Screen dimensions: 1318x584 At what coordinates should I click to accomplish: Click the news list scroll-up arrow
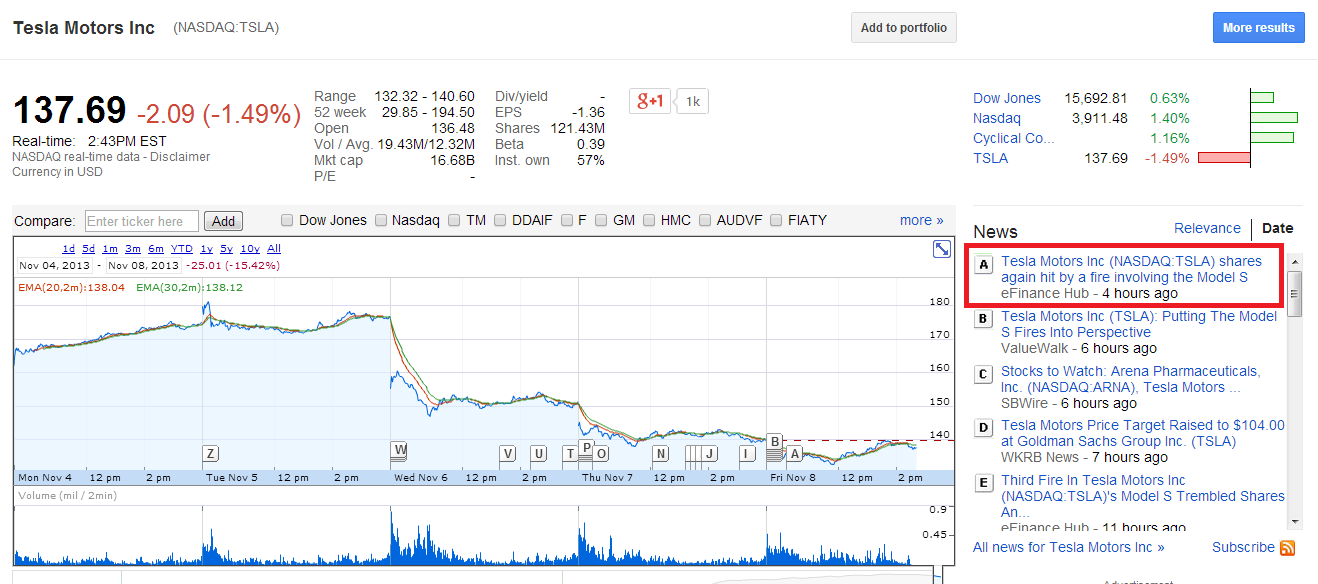click(x=1295, y=261)
